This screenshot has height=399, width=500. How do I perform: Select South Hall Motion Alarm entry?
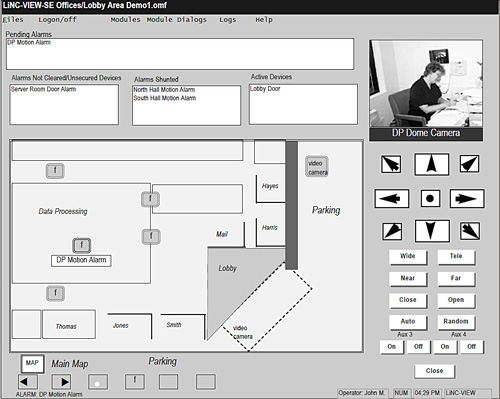tap(165, 98)
